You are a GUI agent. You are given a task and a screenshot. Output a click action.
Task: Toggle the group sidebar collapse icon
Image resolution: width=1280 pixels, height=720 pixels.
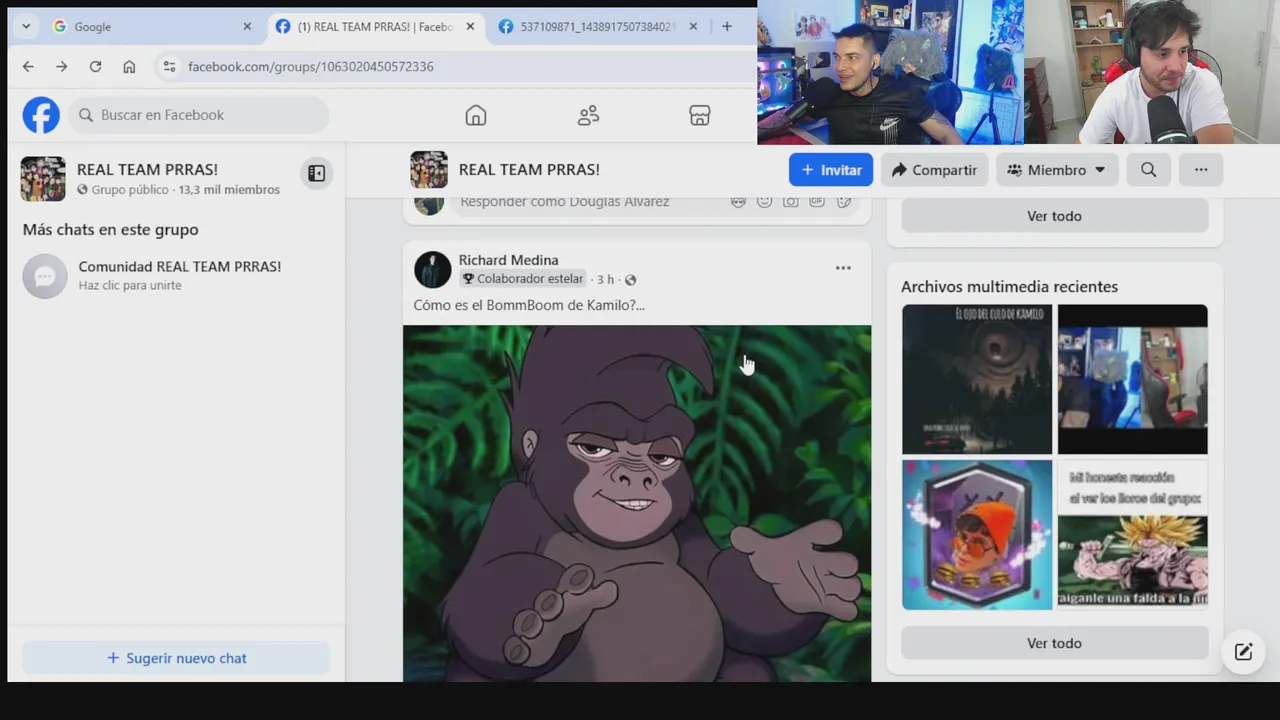[316, 173]
